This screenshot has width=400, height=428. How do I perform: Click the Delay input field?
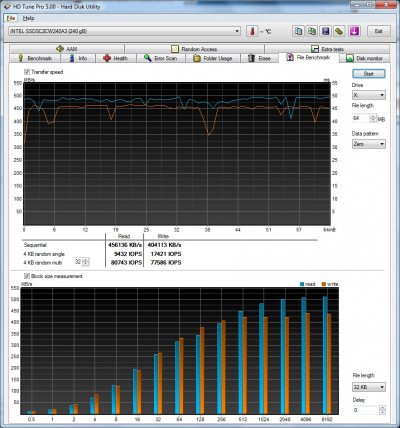(365, 410)
